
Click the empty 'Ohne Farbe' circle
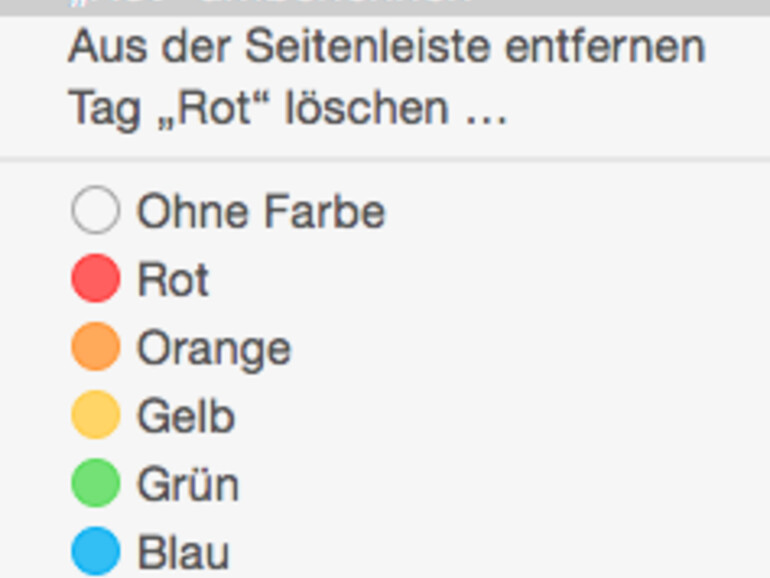(96, 211)
